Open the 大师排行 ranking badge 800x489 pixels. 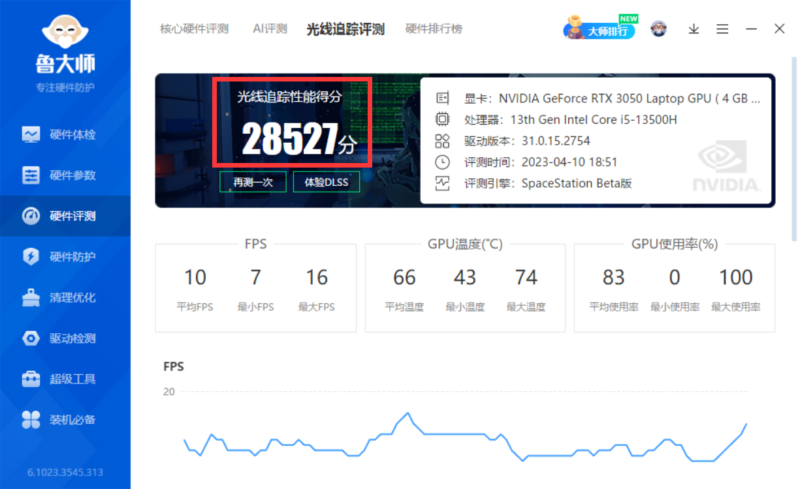tap(601, 28)
